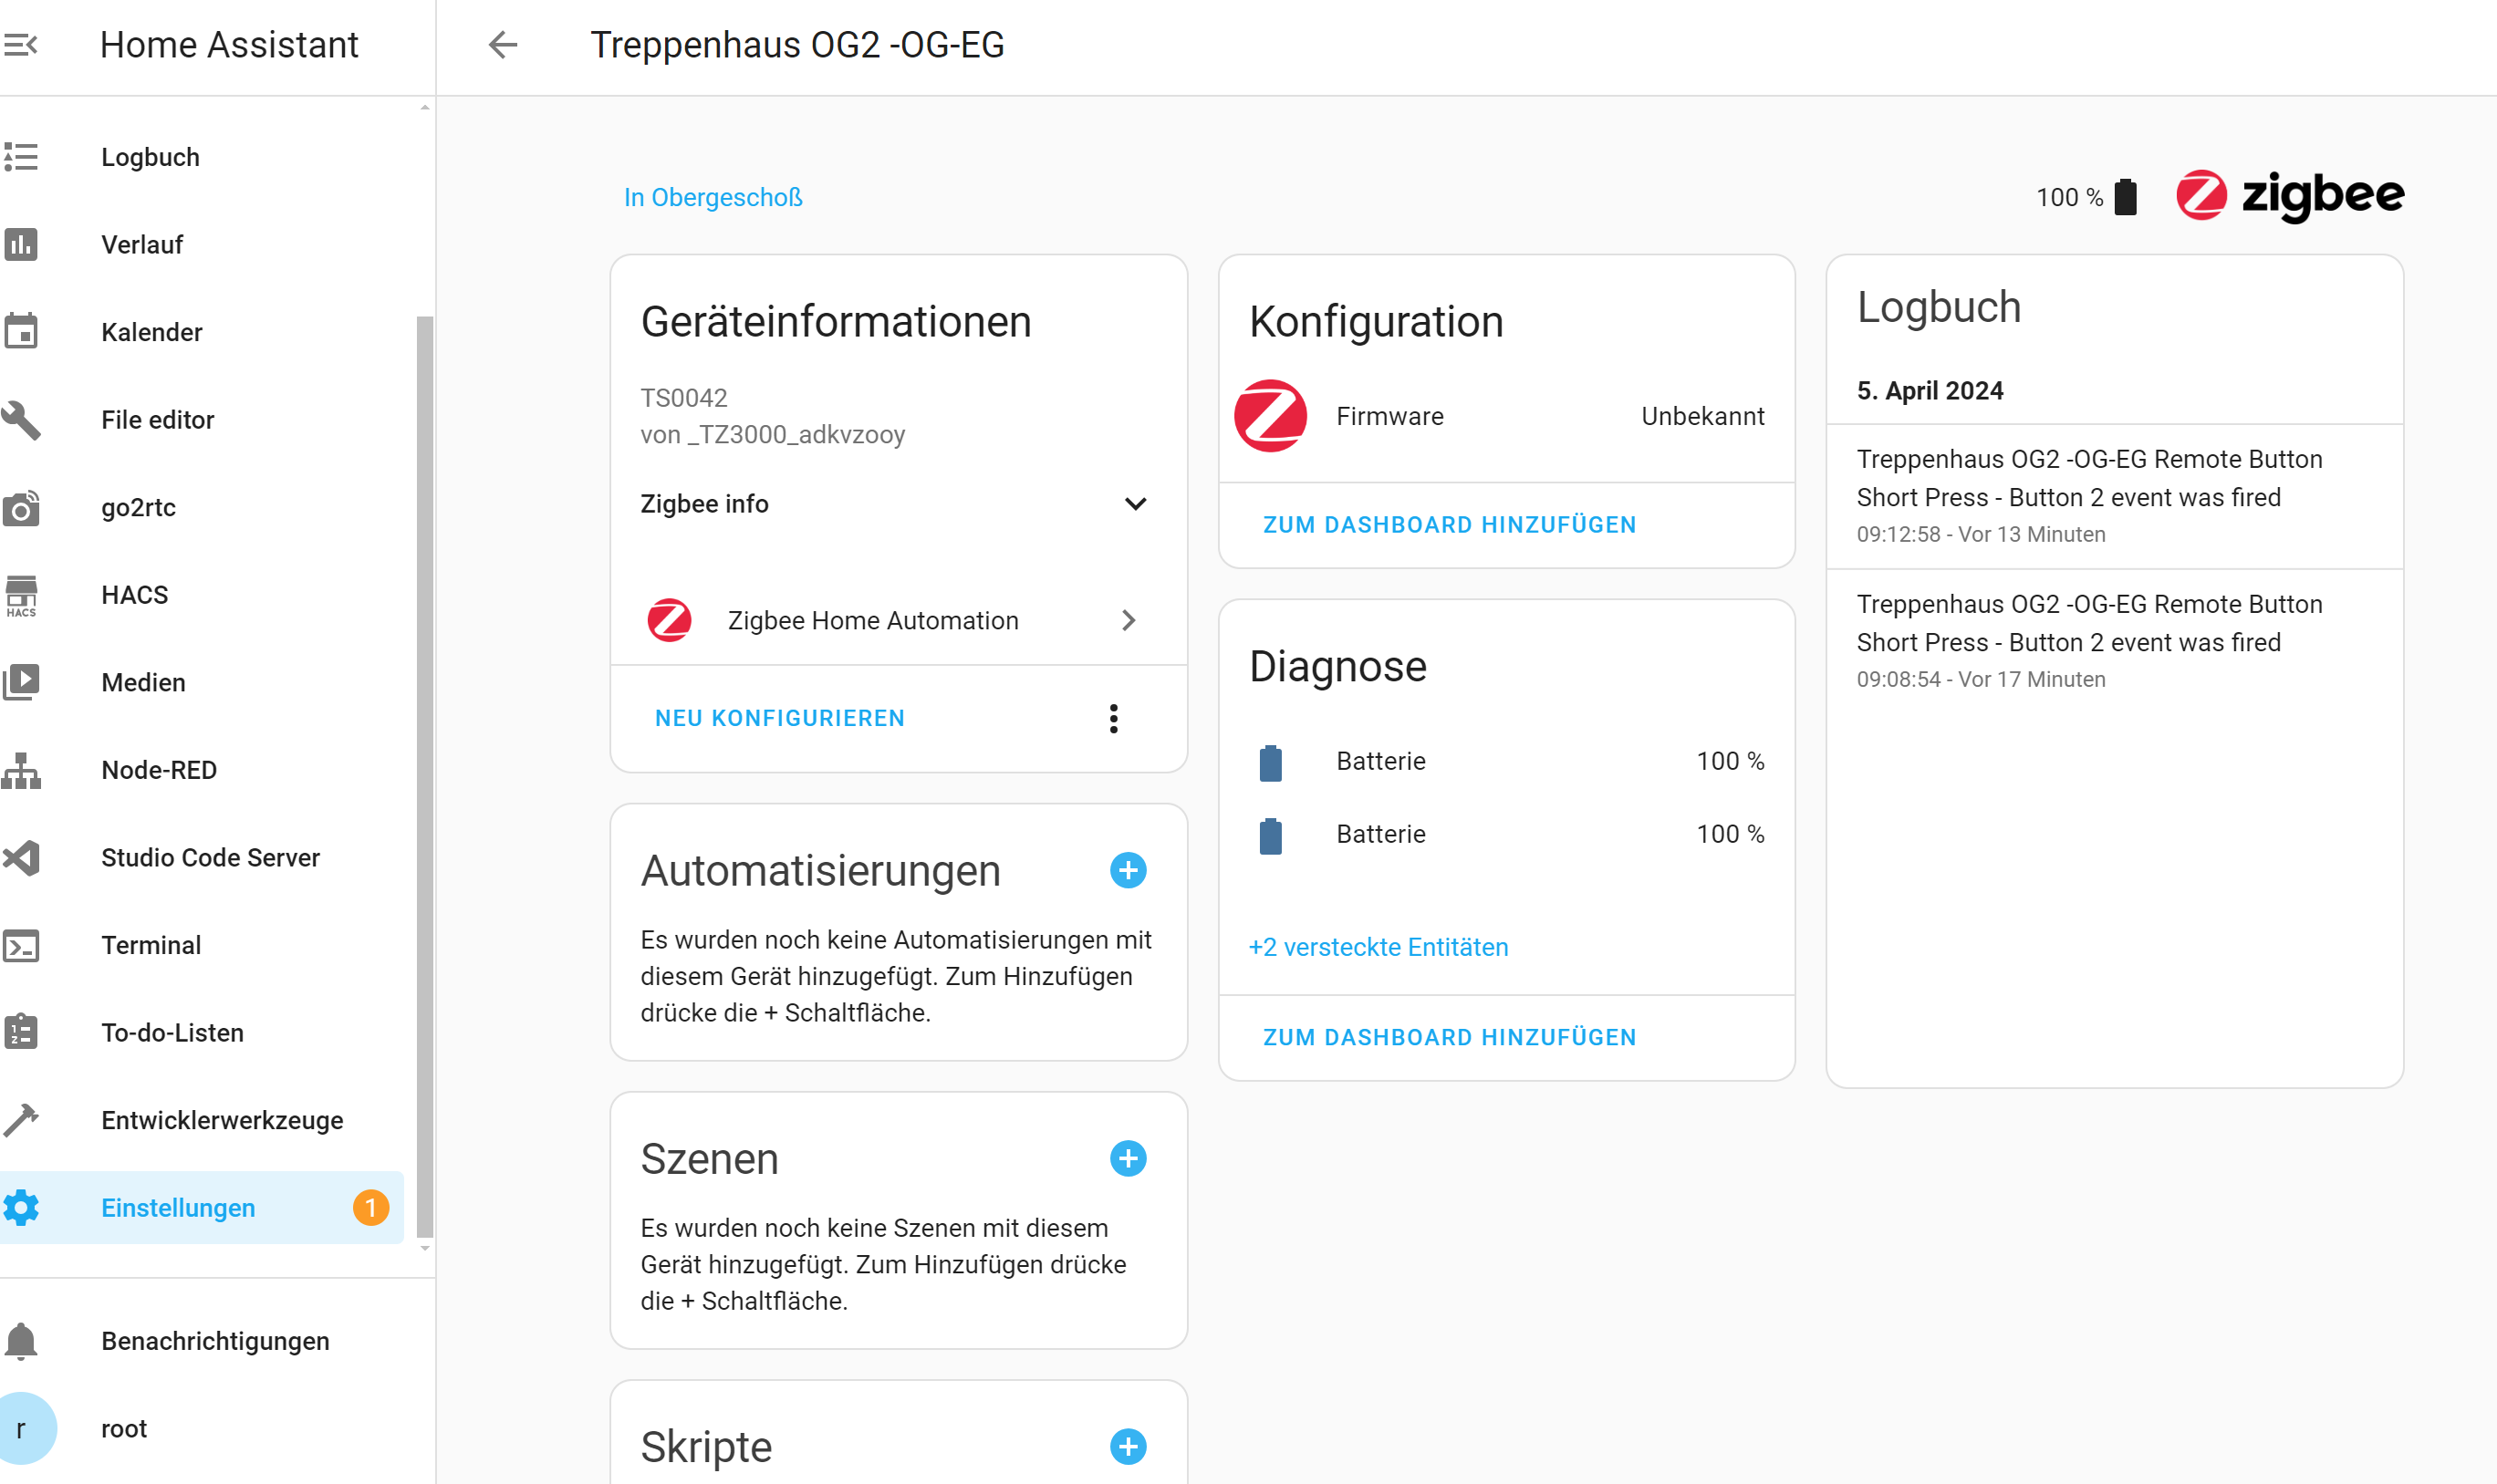Click the back arrow in header
Image resolution: width=2497 pixels, height=1484 pixels.
click(503, 45)
